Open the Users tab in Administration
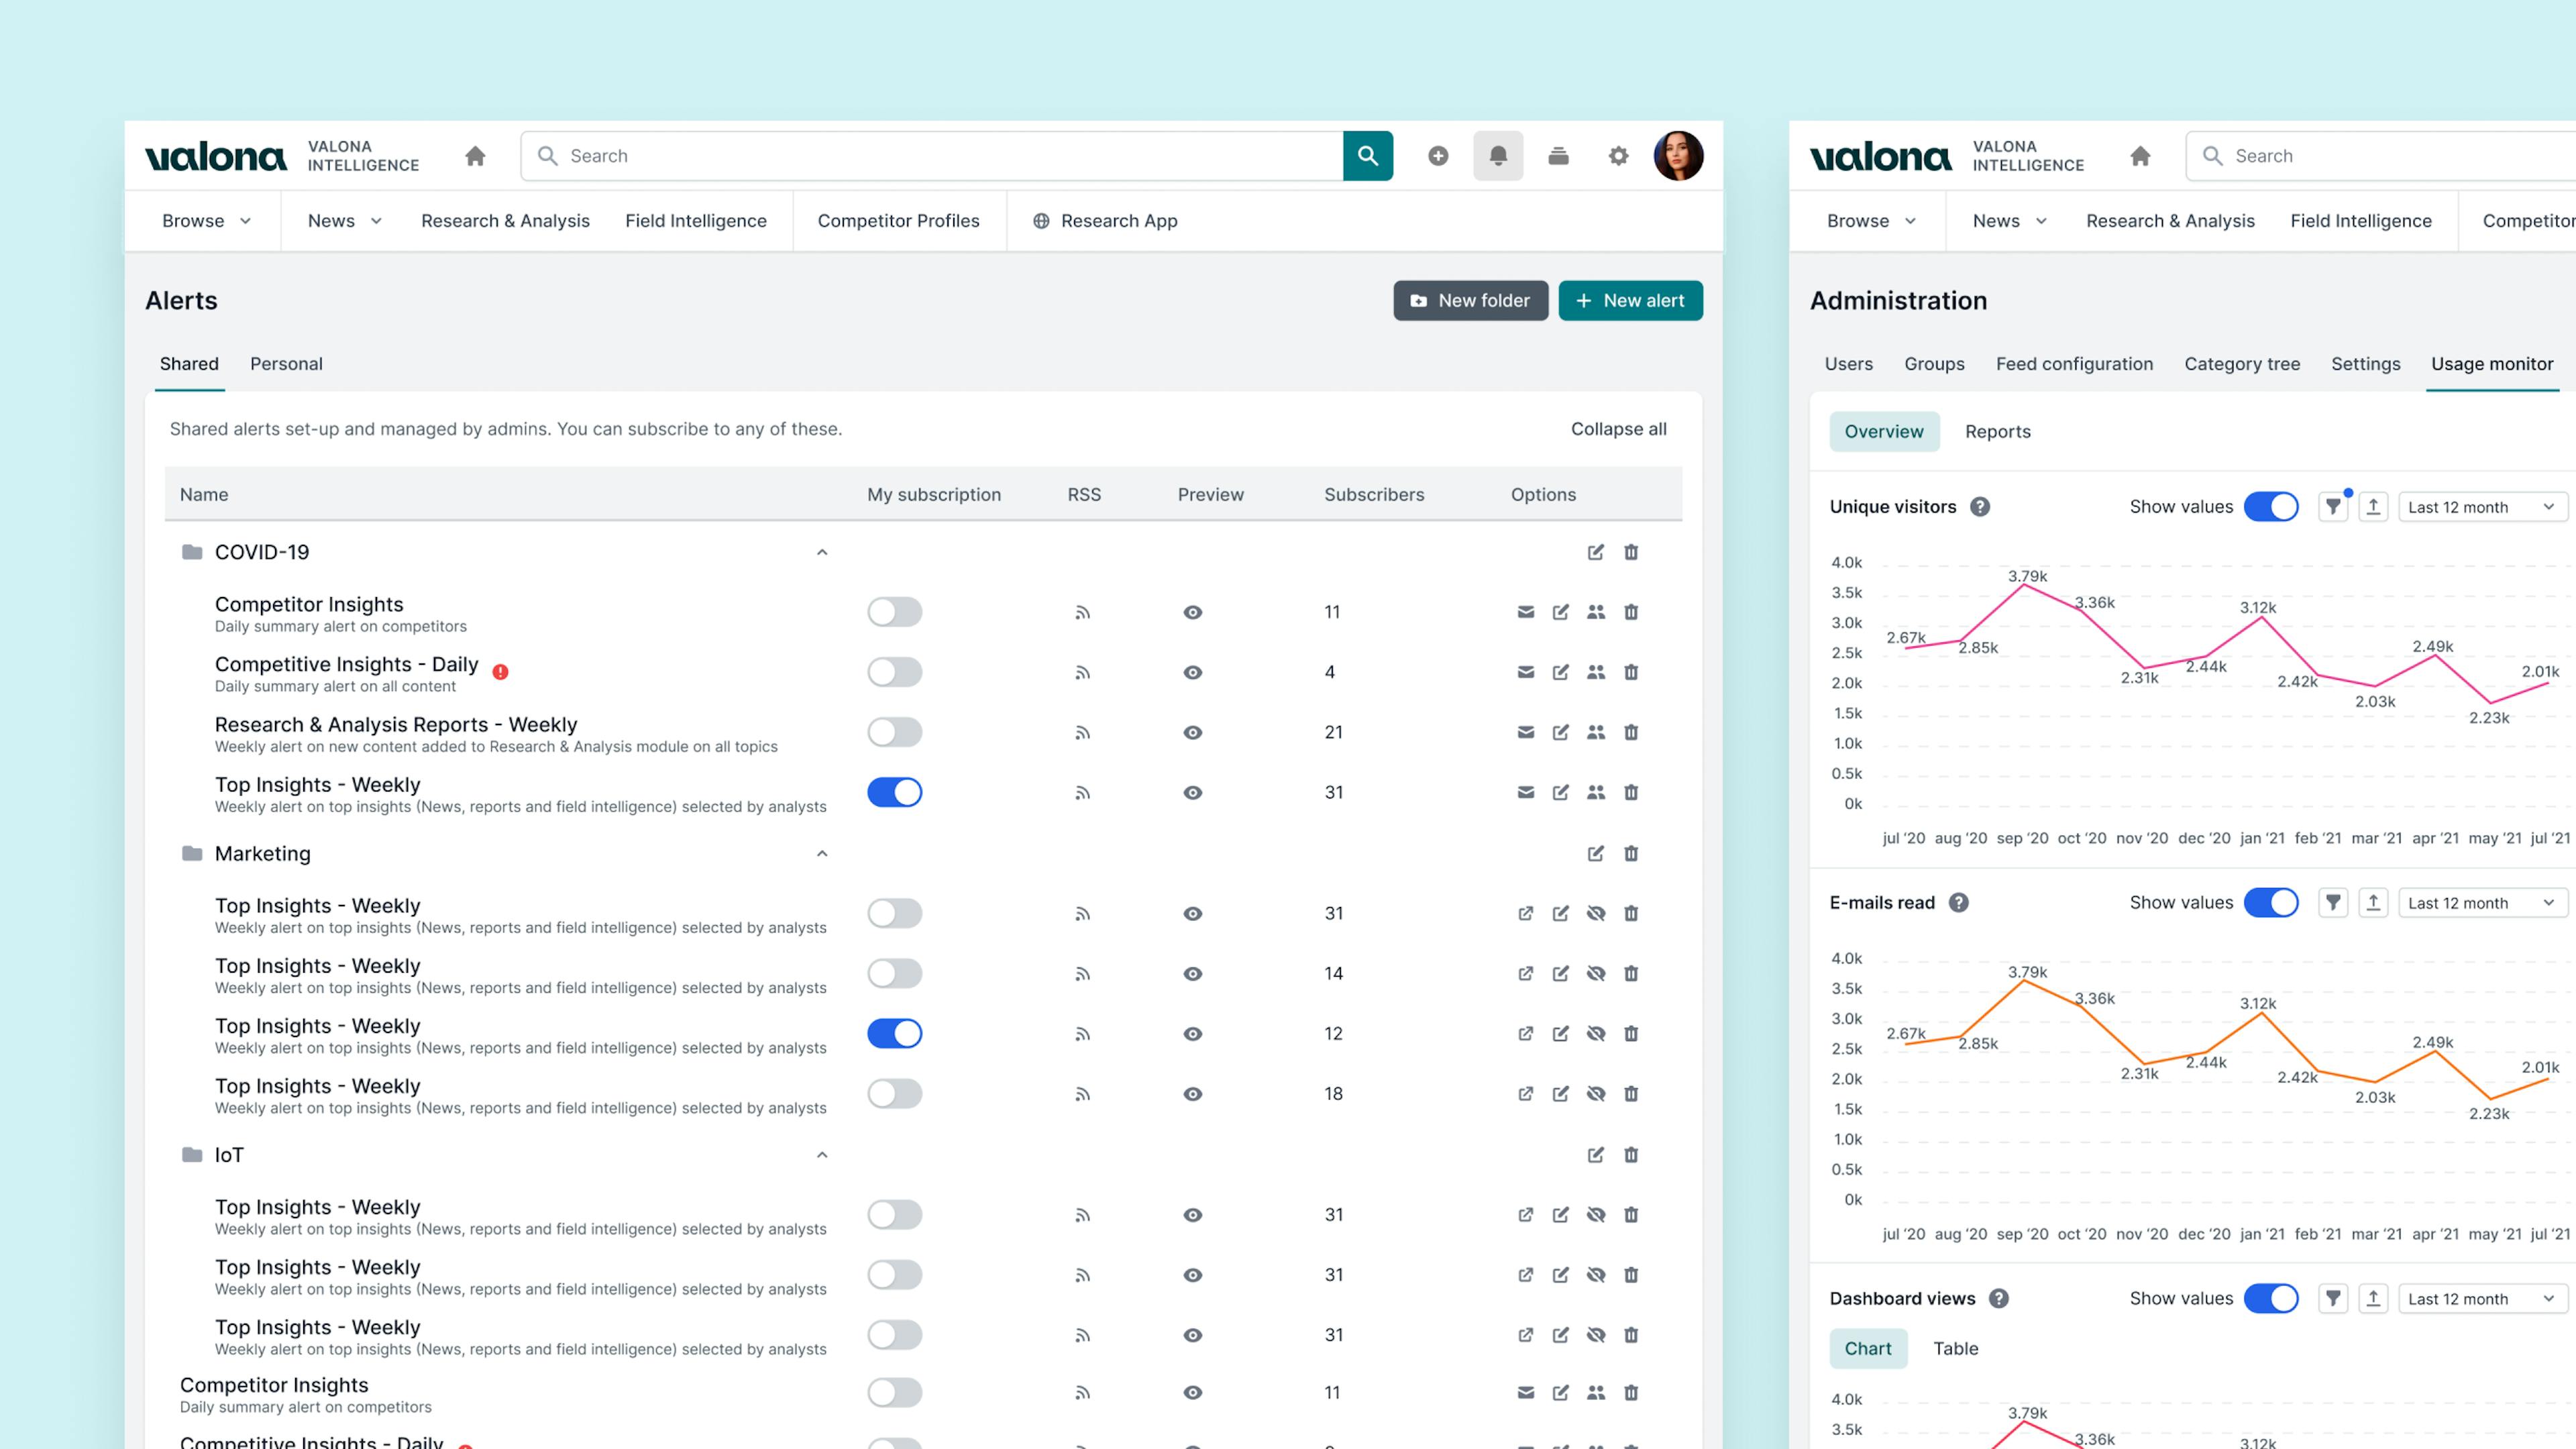This screenshot has width=2576, height=1449. tap(1848, 364)
